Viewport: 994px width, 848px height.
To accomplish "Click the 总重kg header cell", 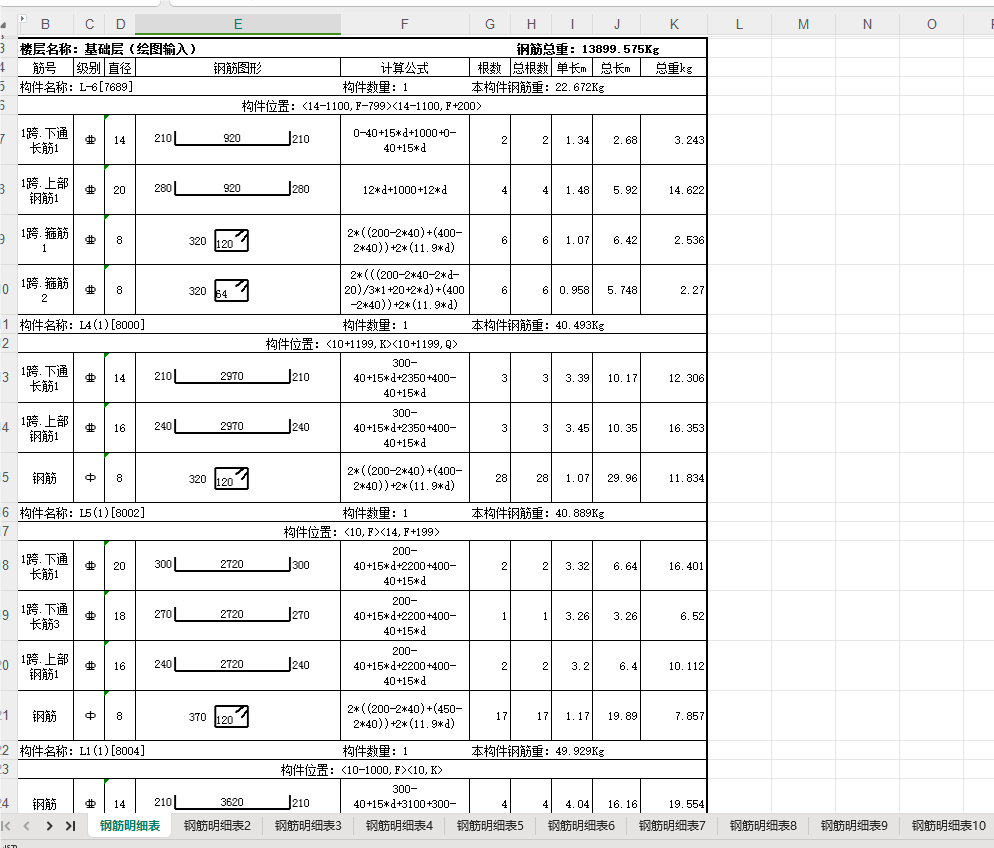I will tap(674, 68).
